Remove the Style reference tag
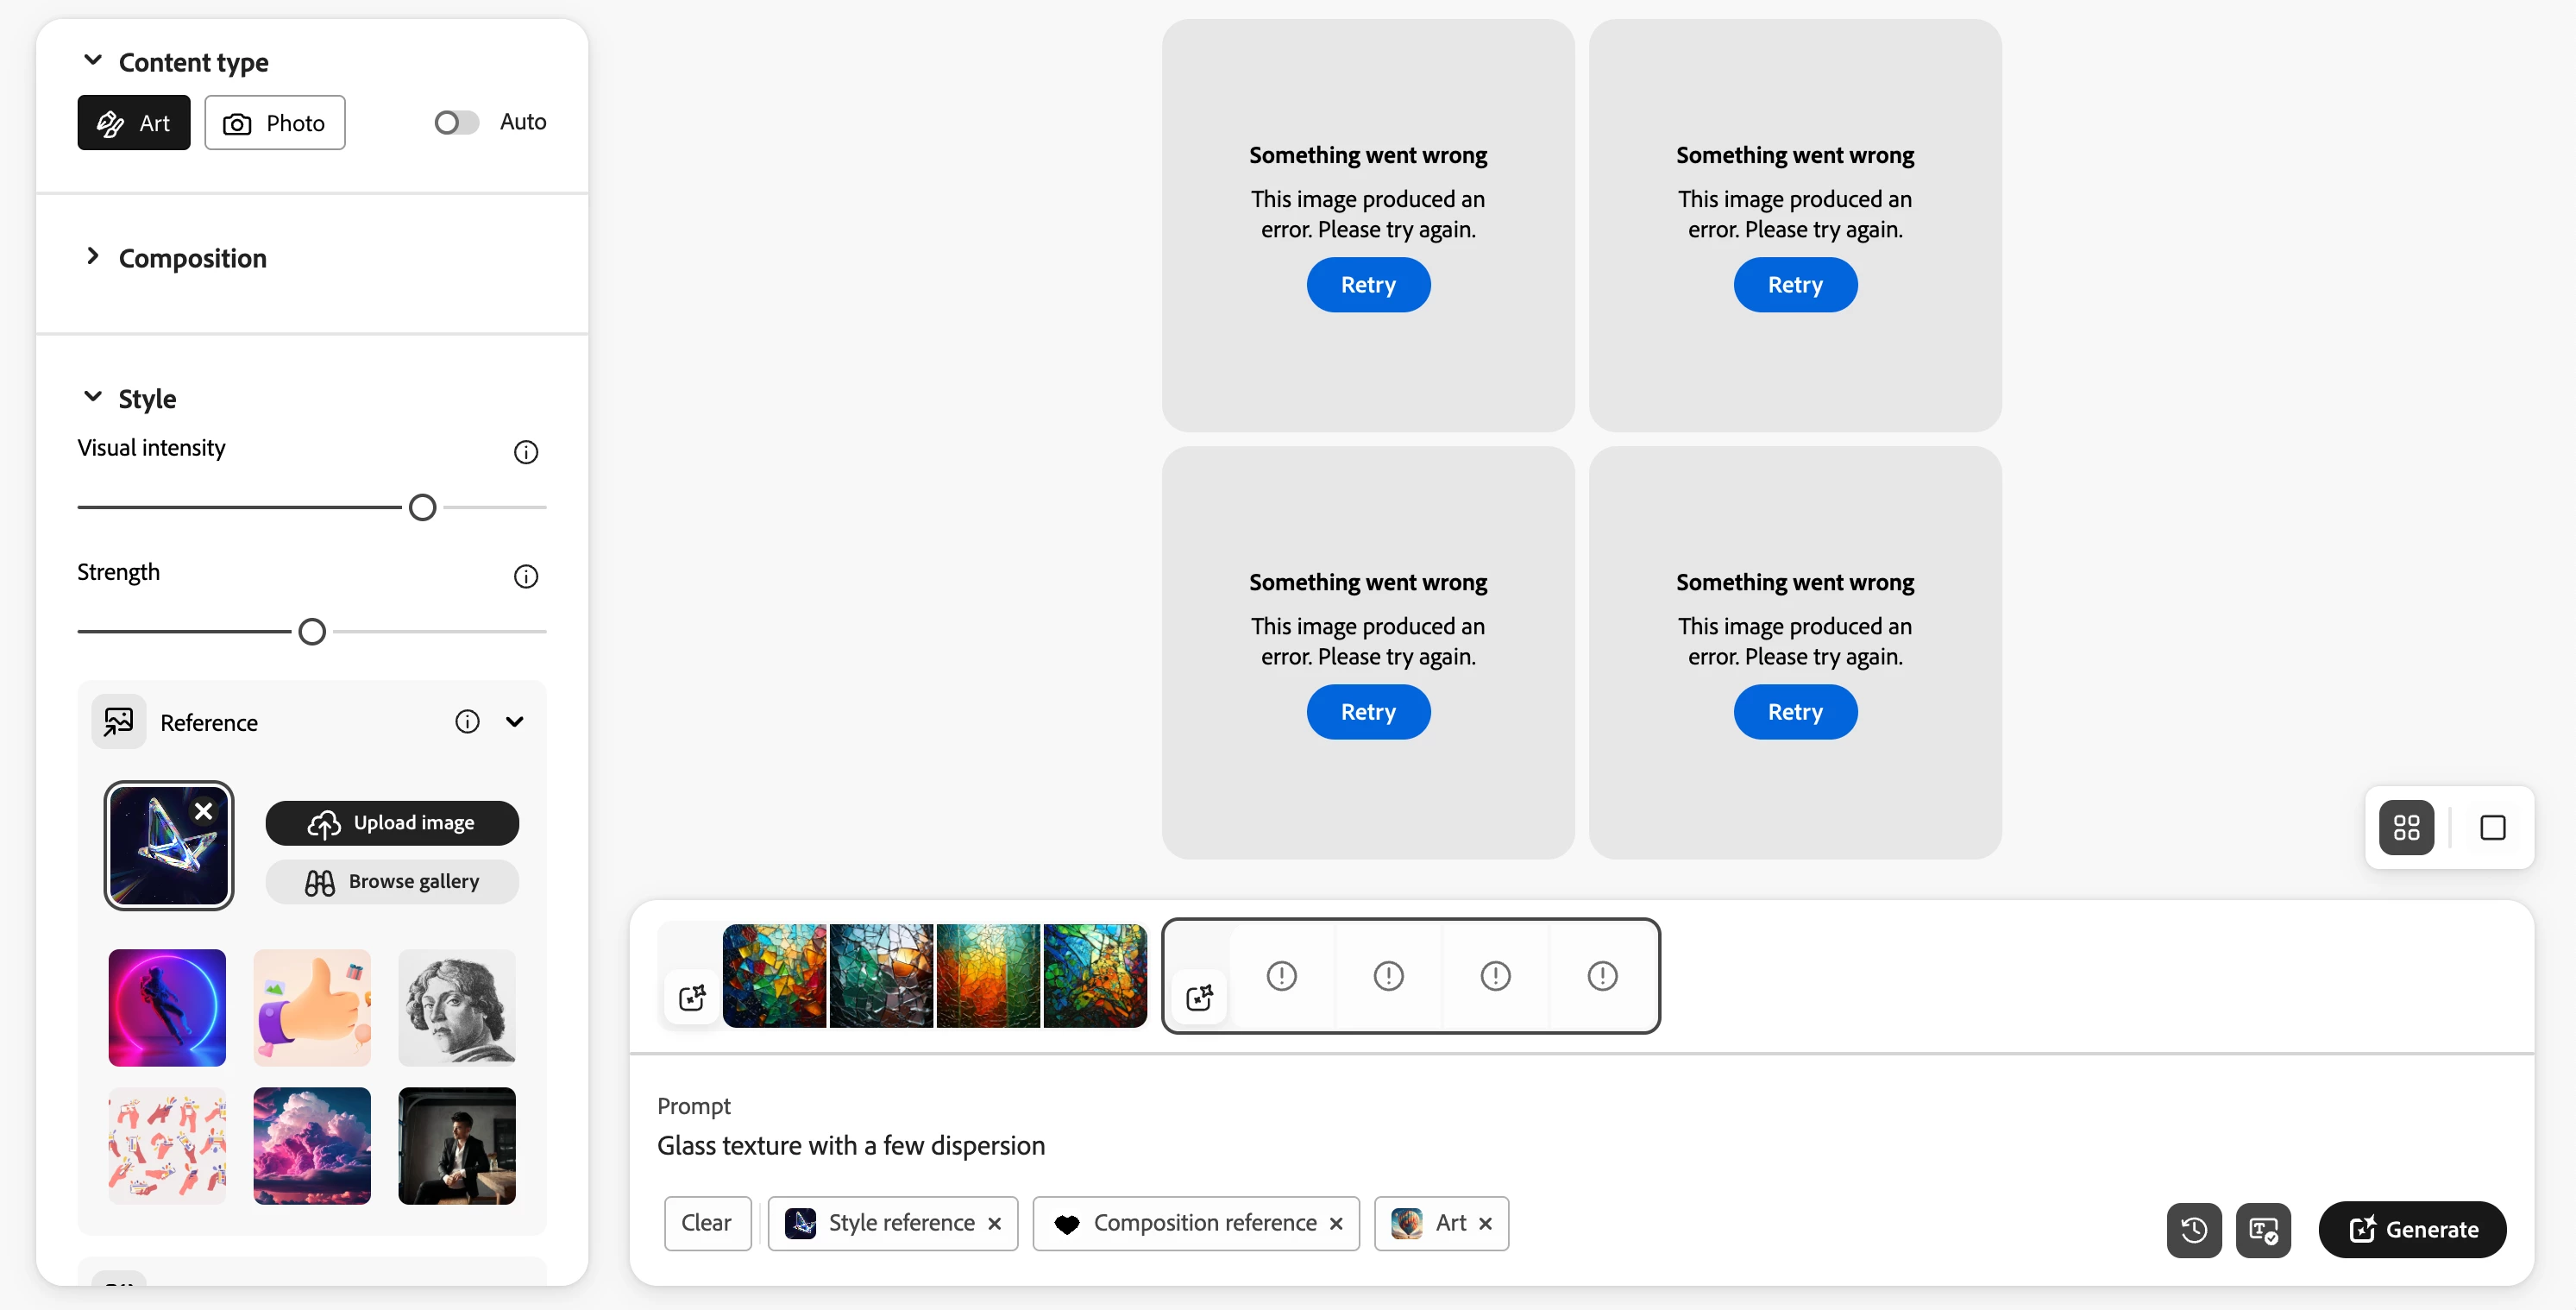 coord(994,1223)
